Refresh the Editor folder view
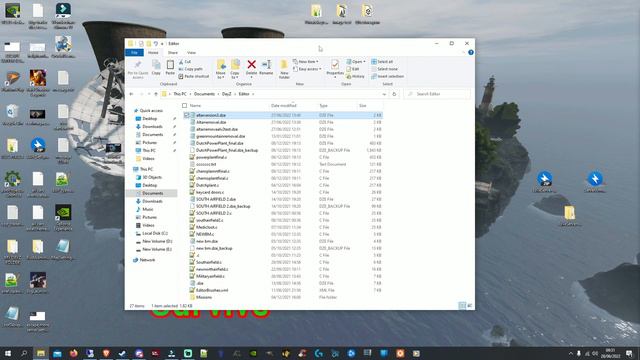The height and width of the screenshot is (360, 640). click(394, 94)
